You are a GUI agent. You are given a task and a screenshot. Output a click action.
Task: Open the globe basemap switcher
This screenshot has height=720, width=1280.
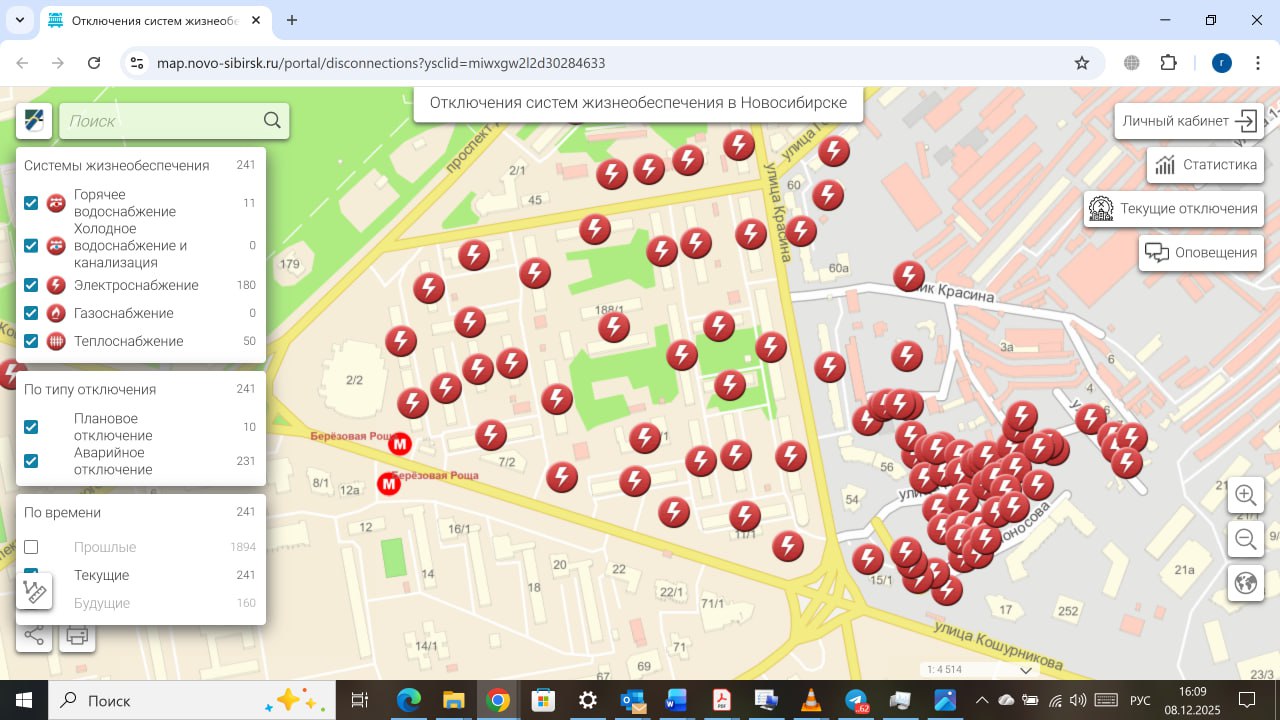[1245, 583]
